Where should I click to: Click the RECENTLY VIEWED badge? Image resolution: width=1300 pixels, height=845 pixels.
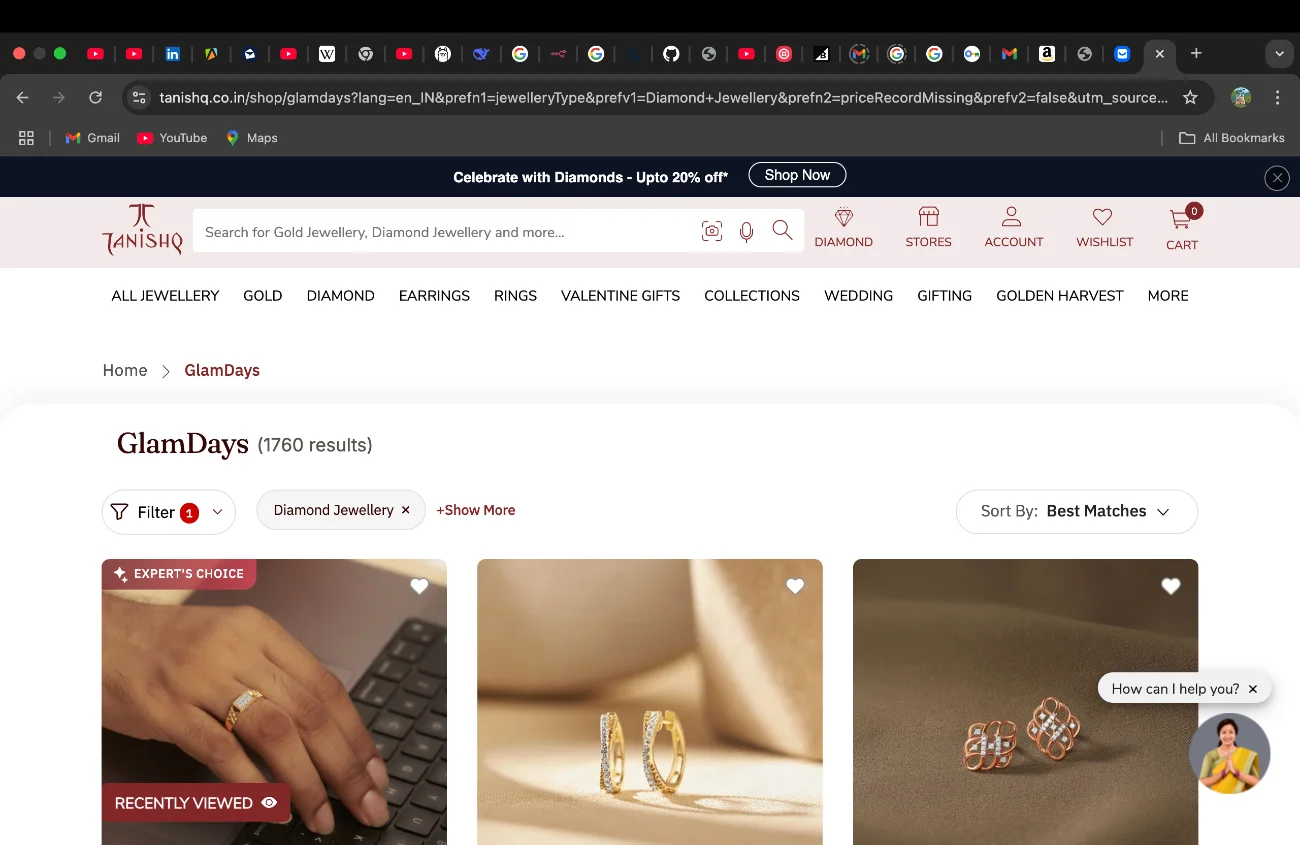point(196,803)
